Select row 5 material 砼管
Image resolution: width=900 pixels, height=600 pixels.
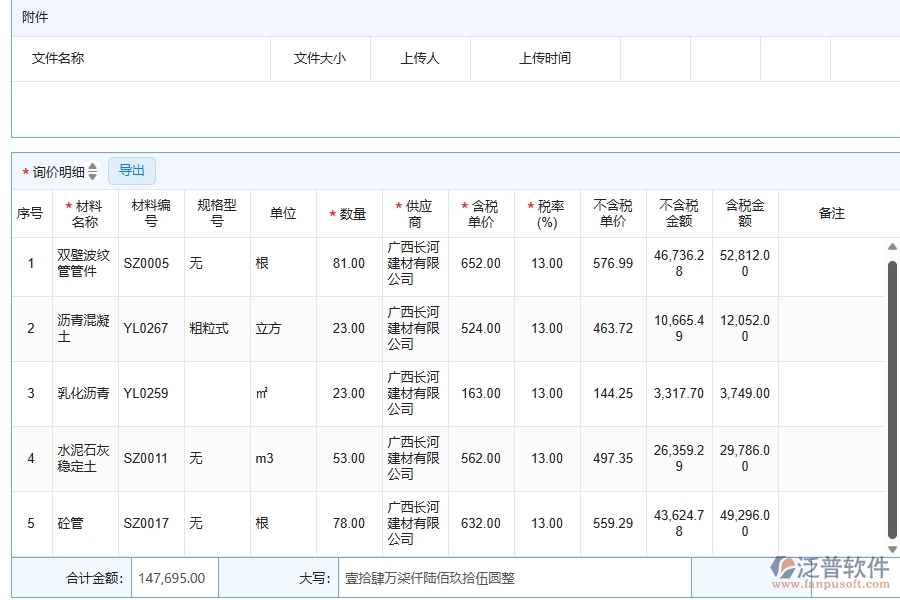(84, 523)
